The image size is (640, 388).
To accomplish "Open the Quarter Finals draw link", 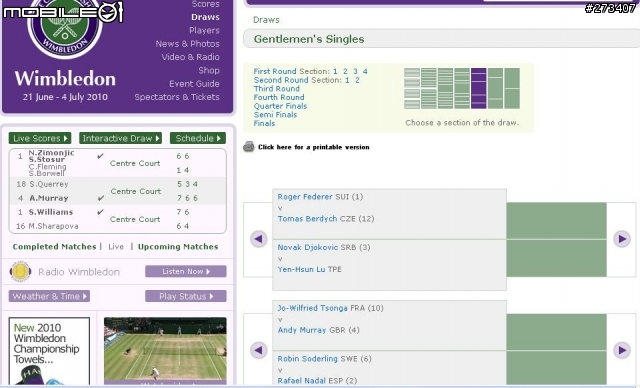I will point(280,106).
